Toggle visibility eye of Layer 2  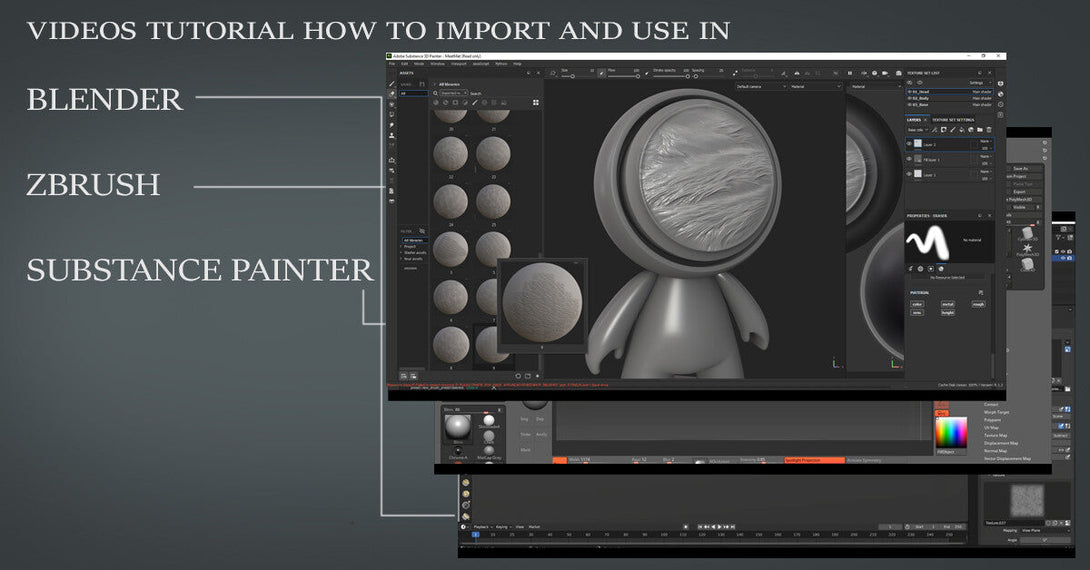909,144
